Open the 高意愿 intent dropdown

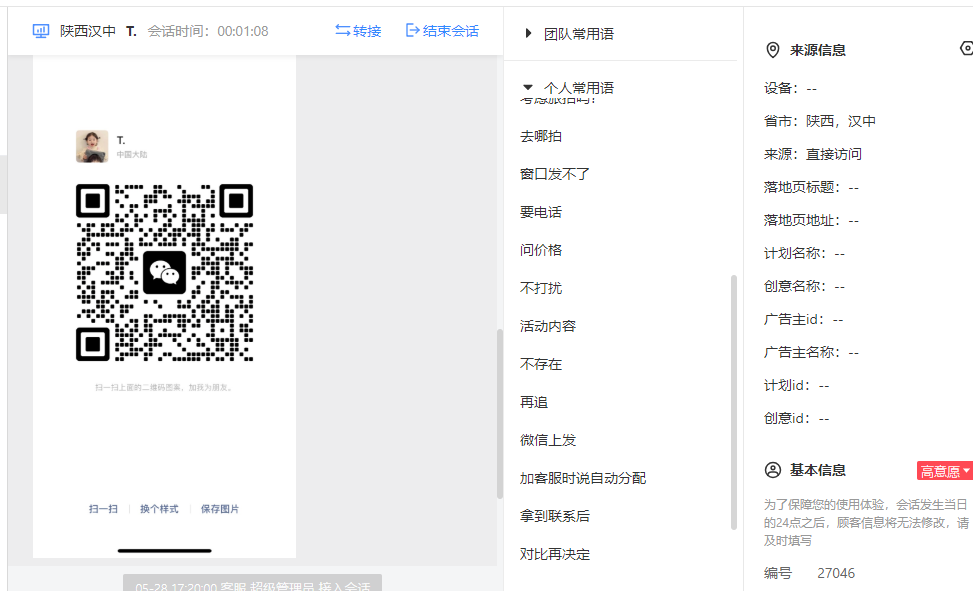click(x=944, y=471)
